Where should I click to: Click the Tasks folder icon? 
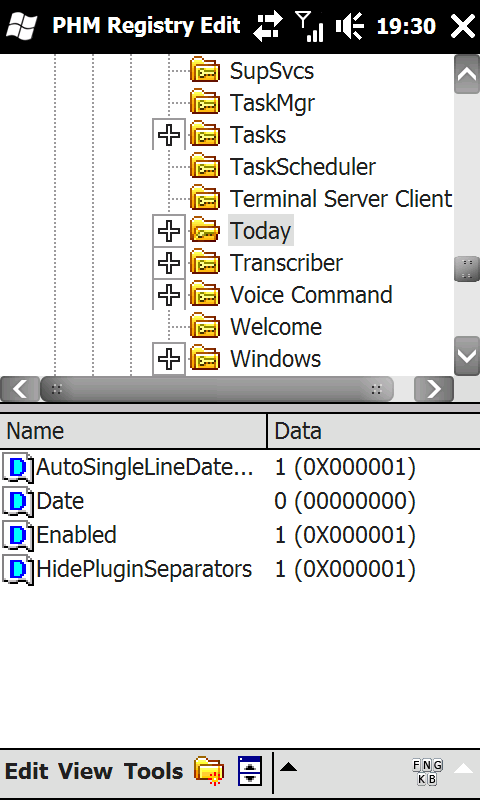[205, 135]
